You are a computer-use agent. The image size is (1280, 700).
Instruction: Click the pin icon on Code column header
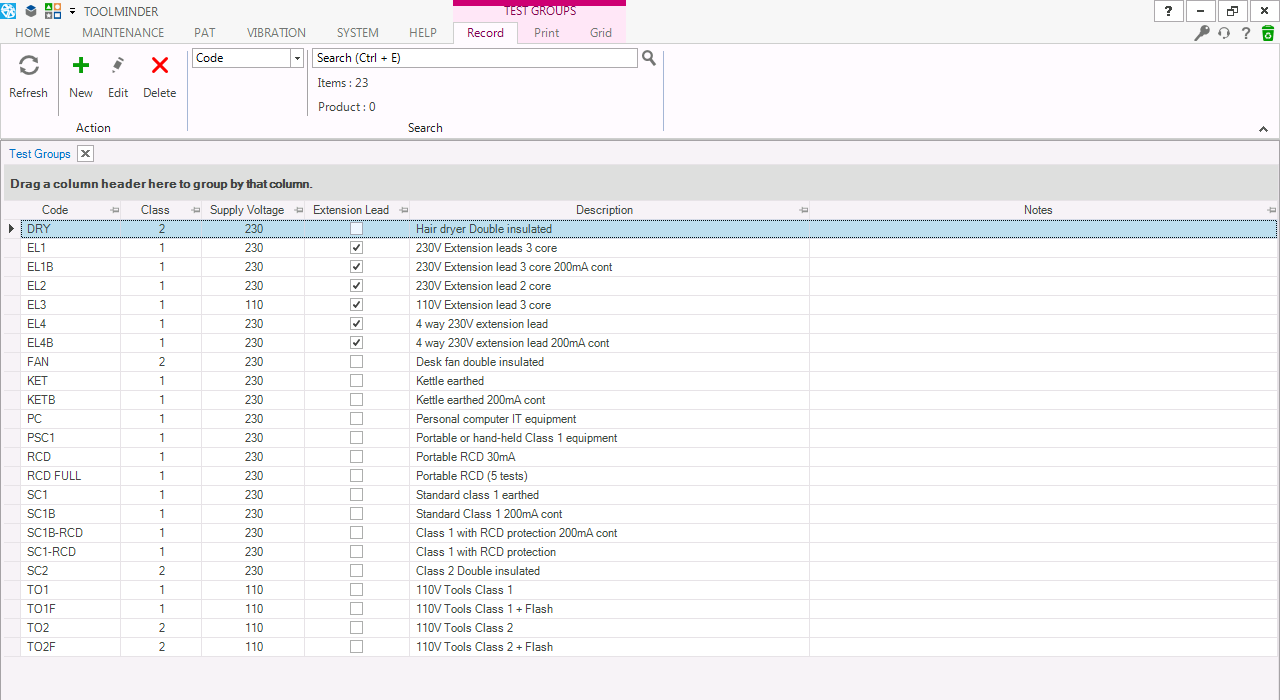[x=114, y=210]
